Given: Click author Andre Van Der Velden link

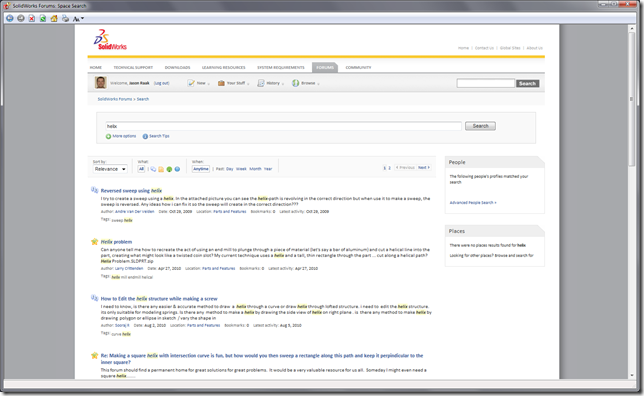Looking at the screenshot, I should click(x=134, y=212).
